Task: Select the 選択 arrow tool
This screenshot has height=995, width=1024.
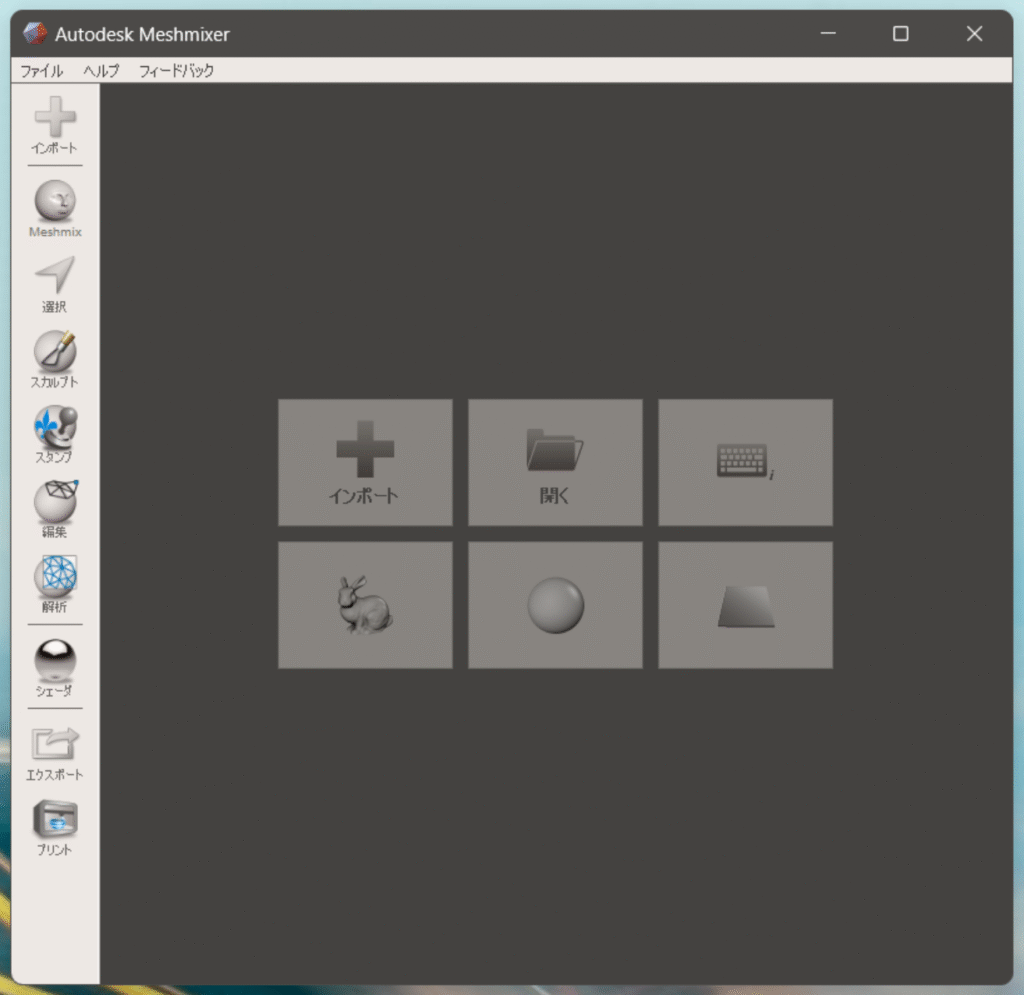Action: [55, 285]
